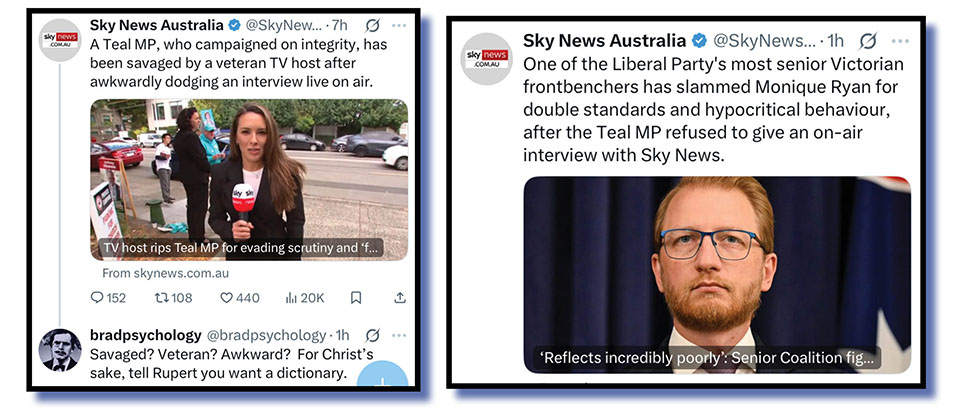Bookmark the Teal MP interview tweet
Screen dimensions: 964x412
(355, 298)
